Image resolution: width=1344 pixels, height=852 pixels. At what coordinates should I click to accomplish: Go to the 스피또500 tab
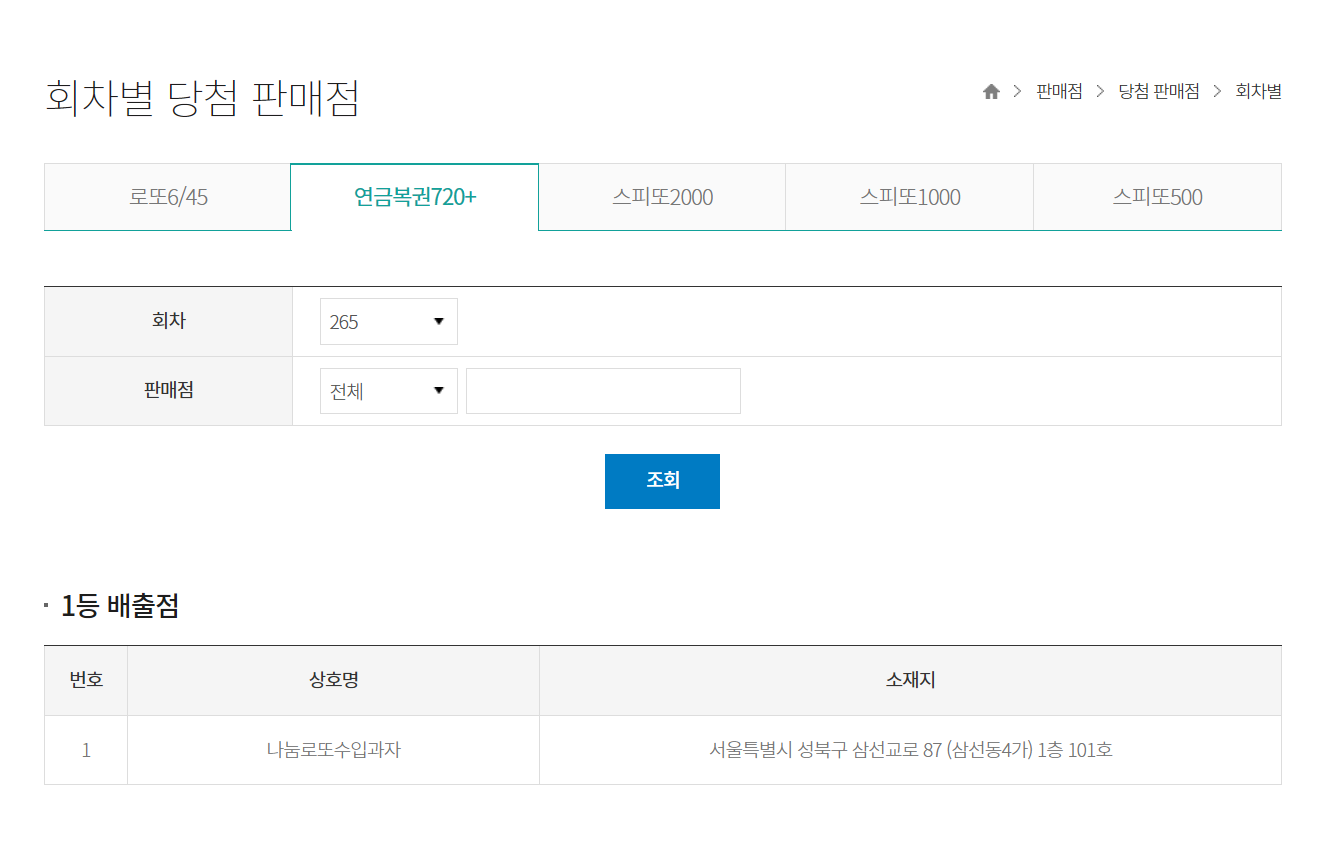pos(1158,197)
